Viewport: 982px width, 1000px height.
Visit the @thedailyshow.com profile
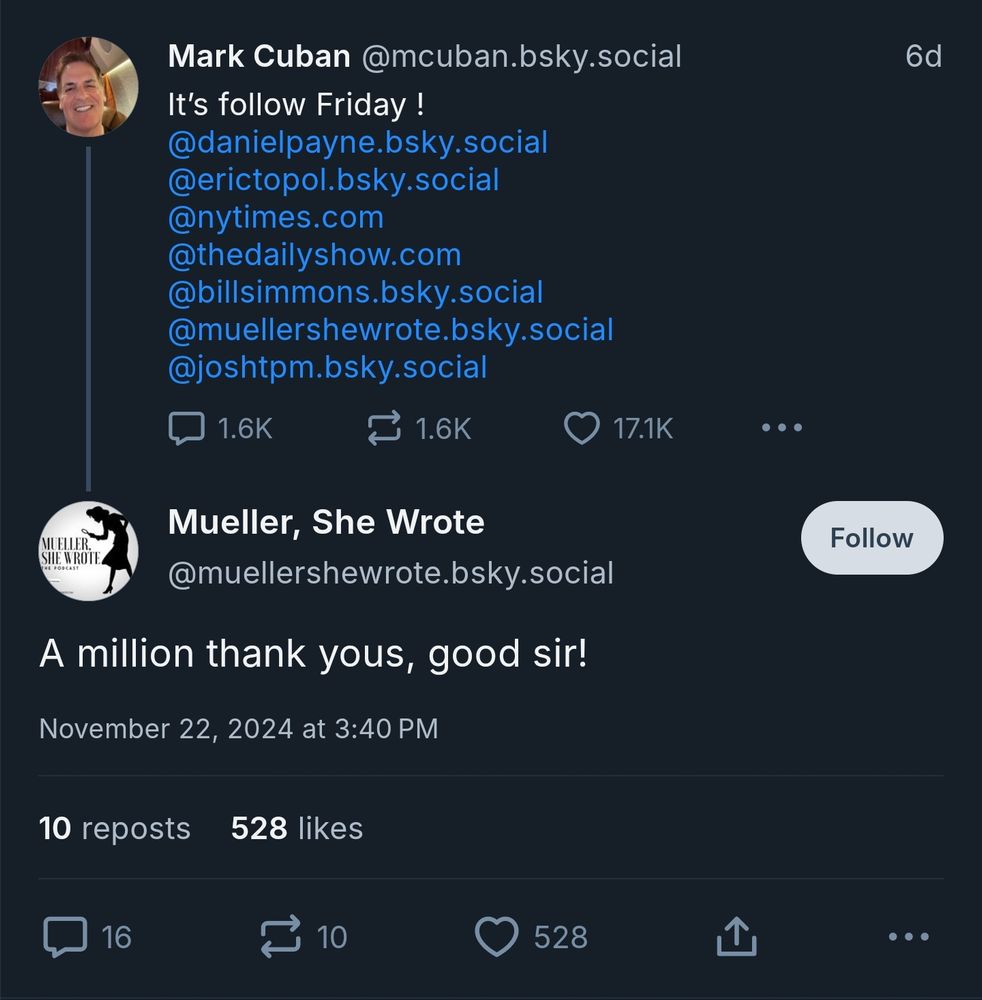pos(315,254)
